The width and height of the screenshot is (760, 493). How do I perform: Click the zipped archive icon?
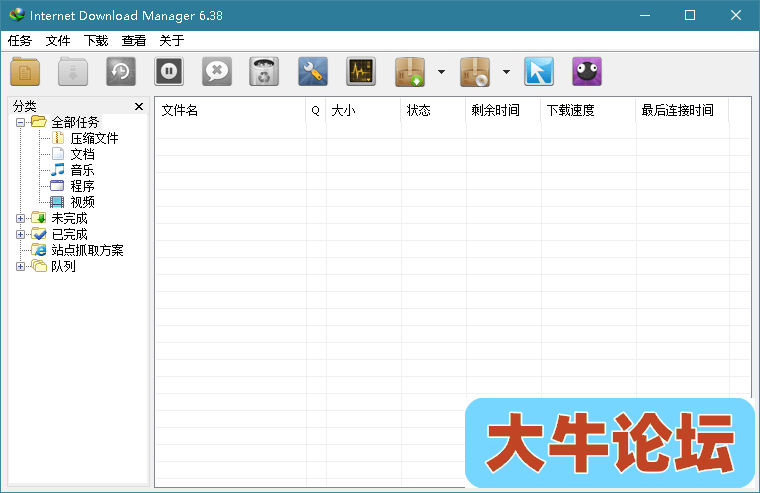58,138
